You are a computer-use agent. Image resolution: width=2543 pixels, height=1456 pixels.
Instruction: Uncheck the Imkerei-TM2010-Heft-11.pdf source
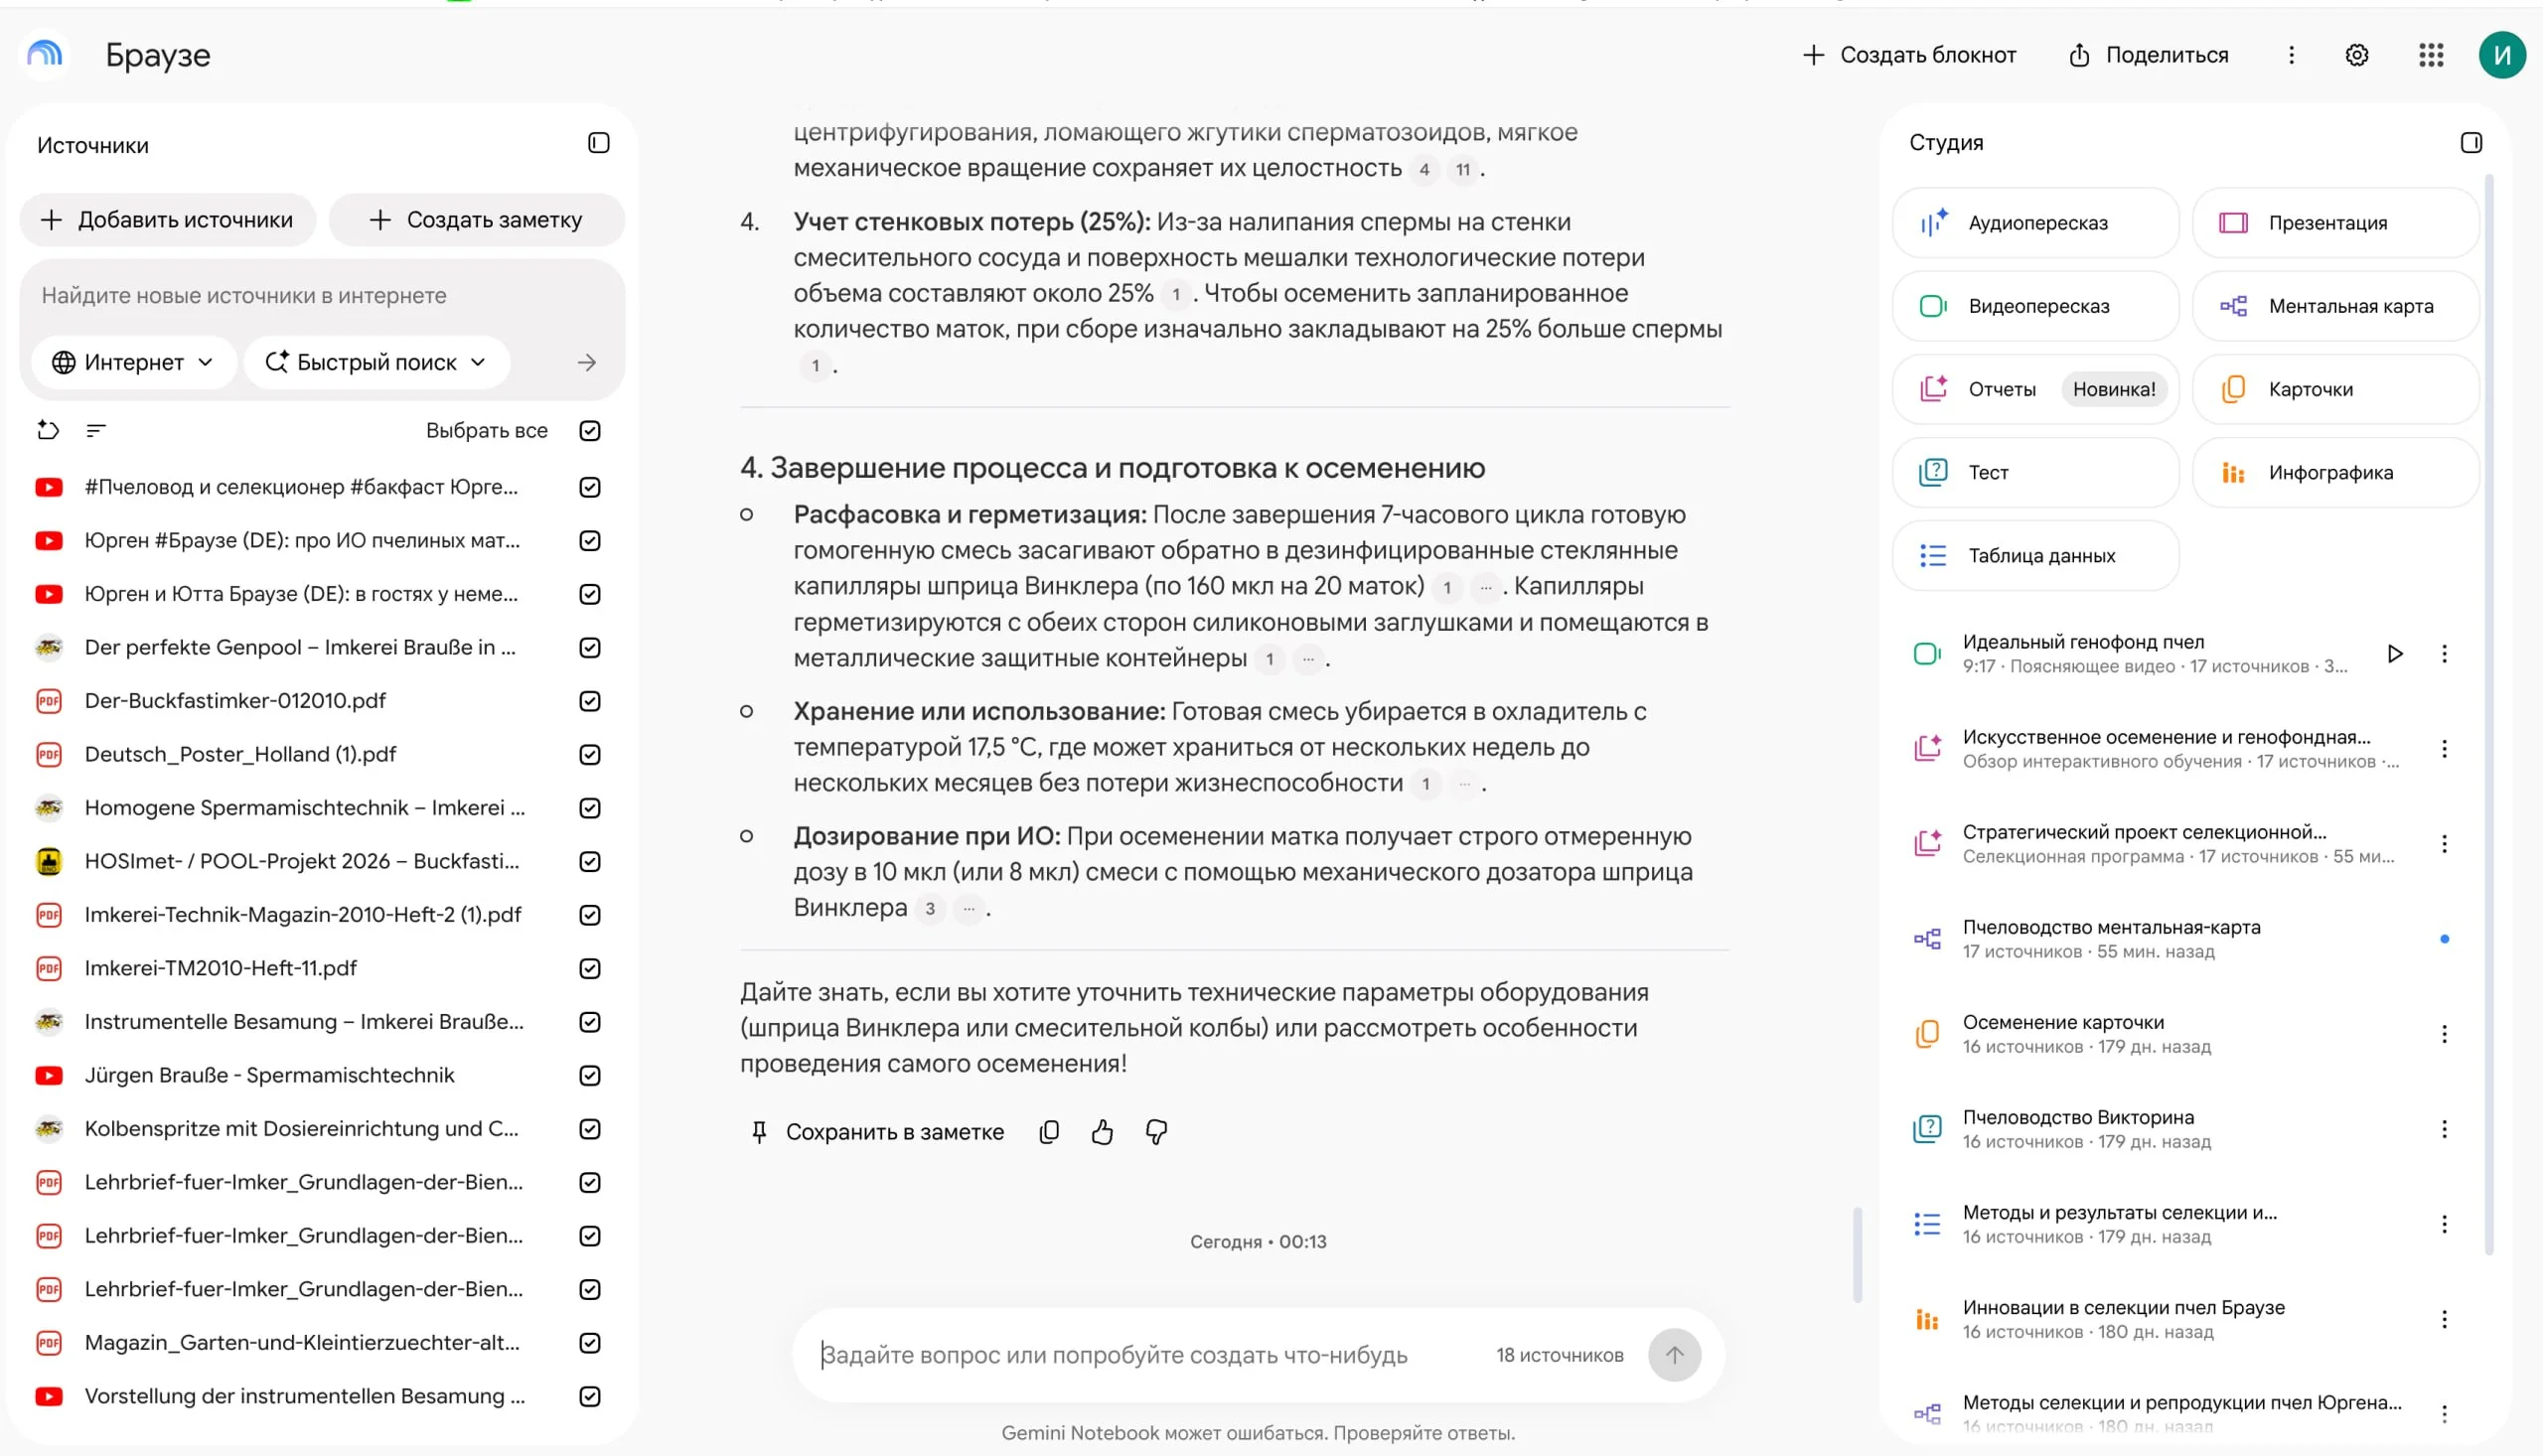tap(590, 968)
